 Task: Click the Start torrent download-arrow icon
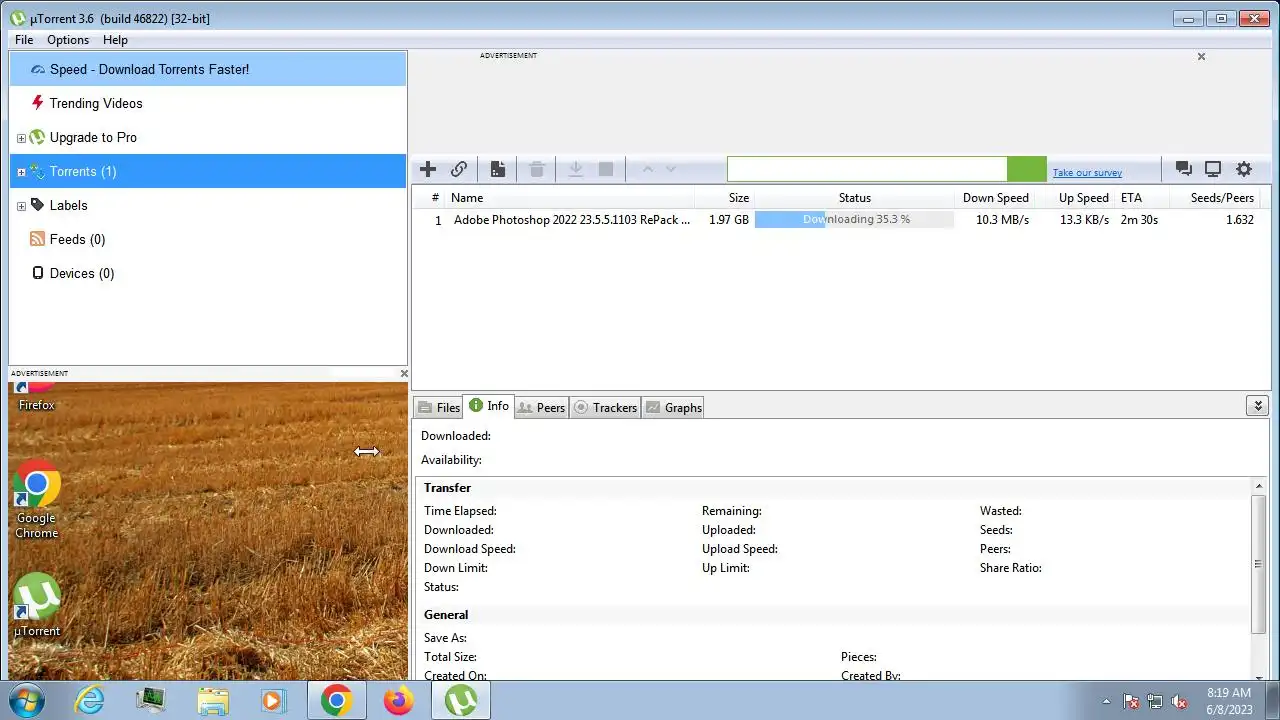tap(576, 169)
